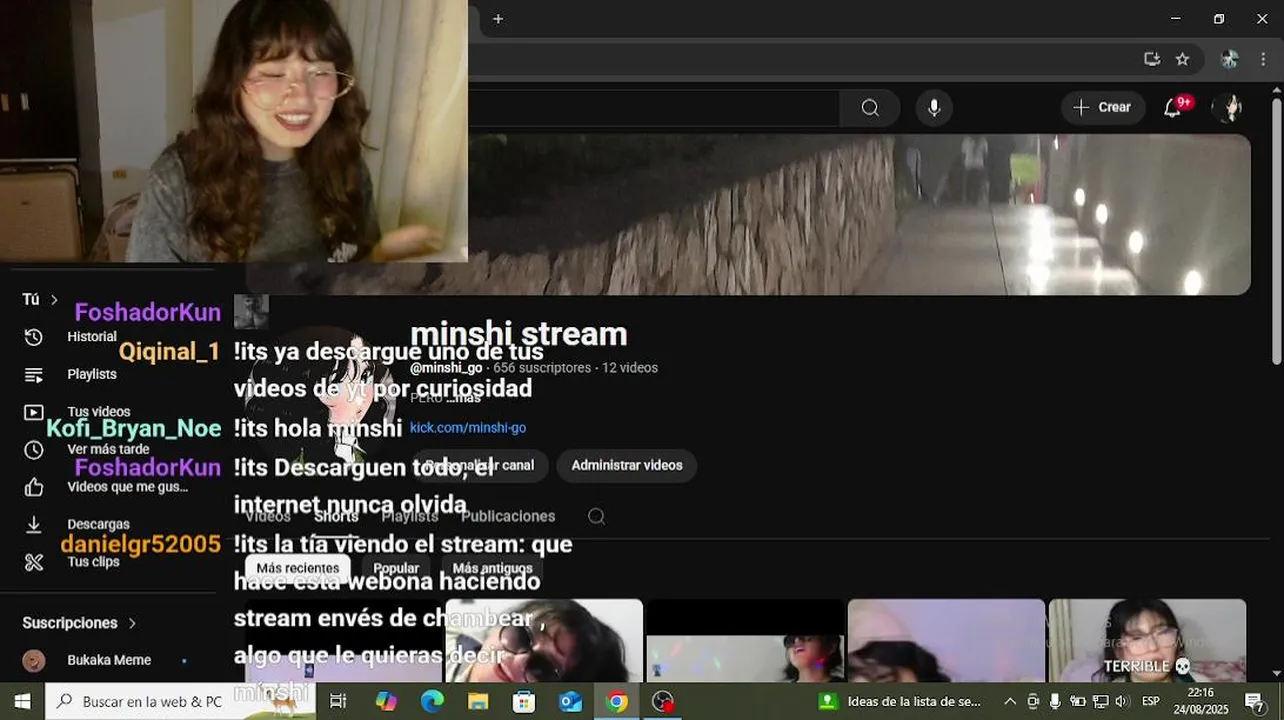The image size is (1284, 720).
Task: Open Chrome's three-dot menu
Action: tap(1263, 59)
